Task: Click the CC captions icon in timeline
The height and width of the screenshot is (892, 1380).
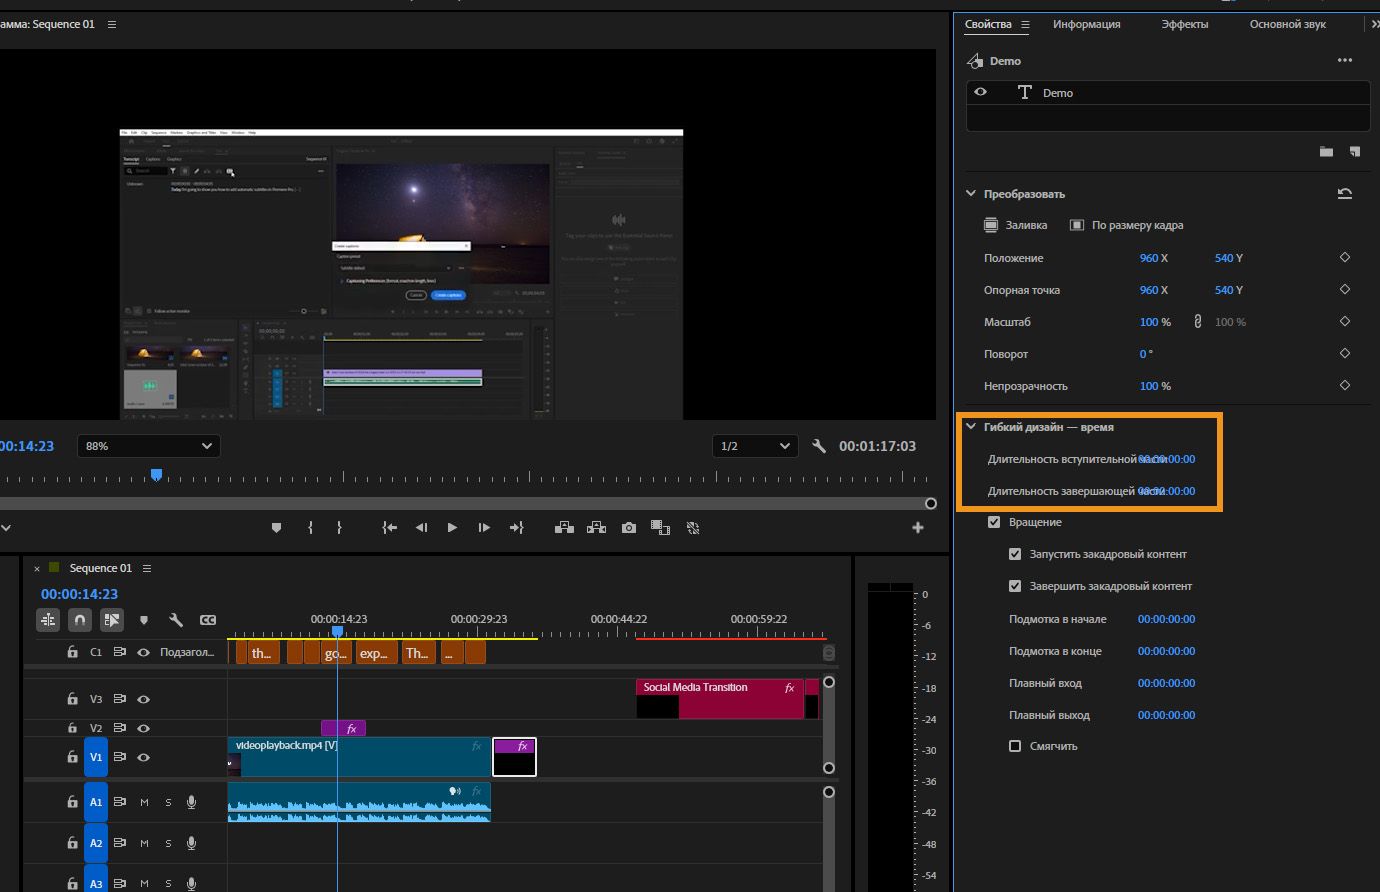Action: pos(208,620)
